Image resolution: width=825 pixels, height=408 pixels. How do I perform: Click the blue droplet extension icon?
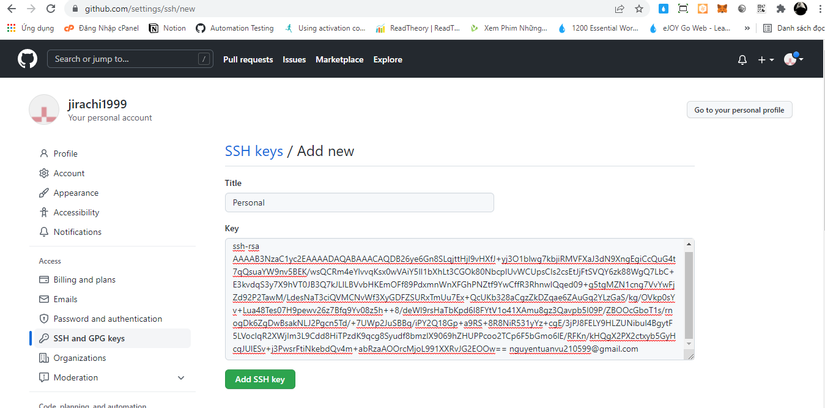(663, 8)
